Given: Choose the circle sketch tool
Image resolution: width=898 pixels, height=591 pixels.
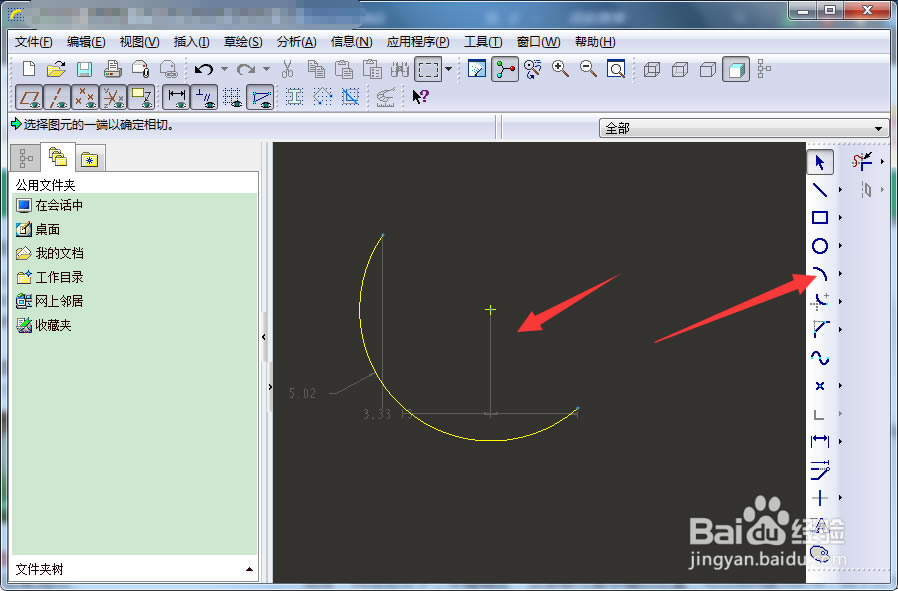Looking at the screenshot, I should [819, 246].
